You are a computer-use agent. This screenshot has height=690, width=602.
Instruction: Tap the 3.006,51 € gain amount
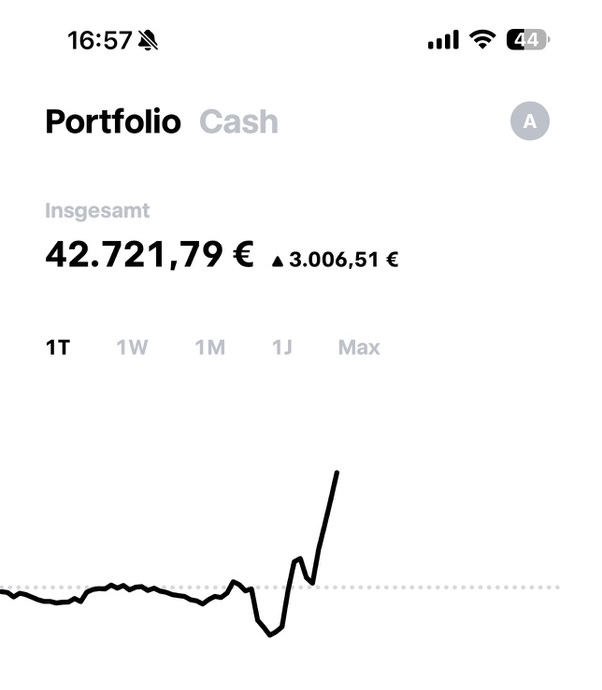tap(344, 260)
